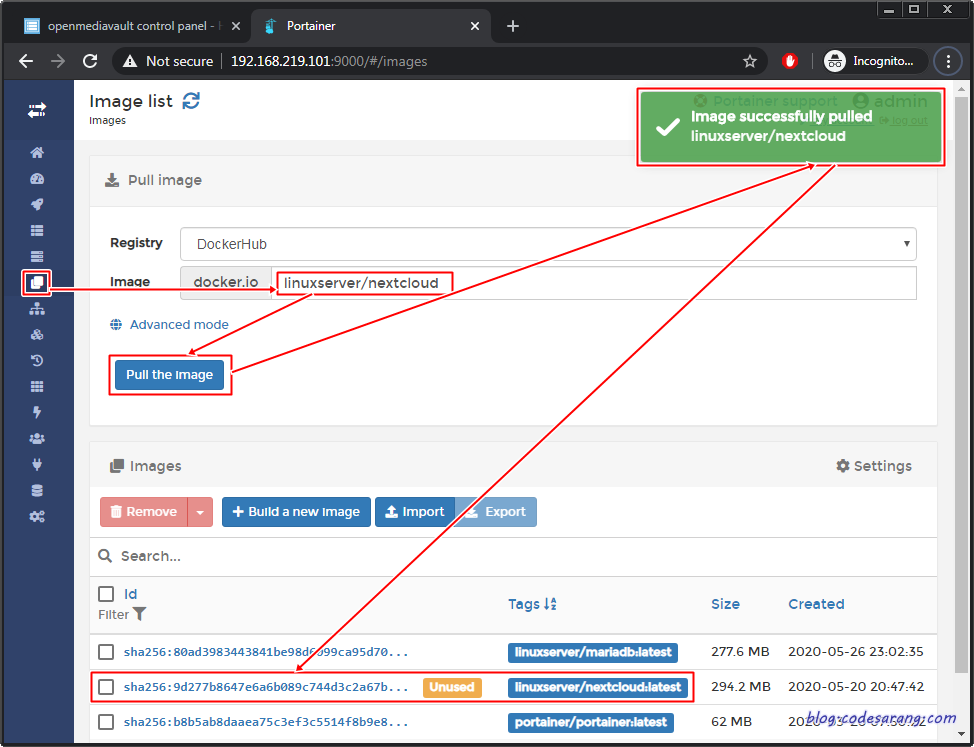974x747 pixels.
Task: Bookmark this page with the star icon
Action: (x=750, y=61)
